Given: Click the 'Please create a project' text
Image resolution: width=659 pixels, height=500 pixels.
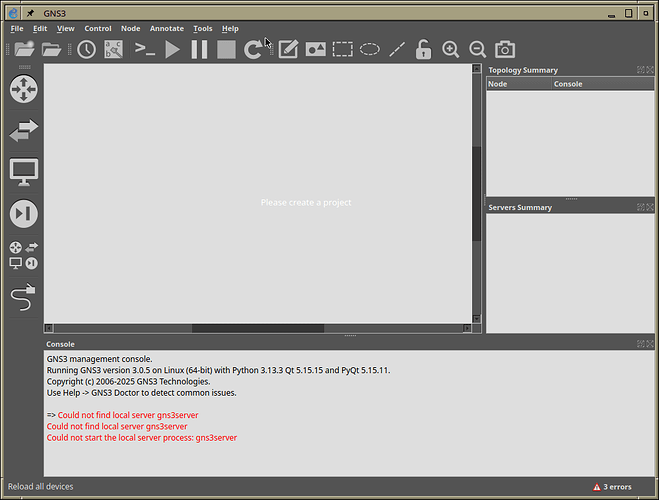Looking at the screenshot, I should 306,203.
